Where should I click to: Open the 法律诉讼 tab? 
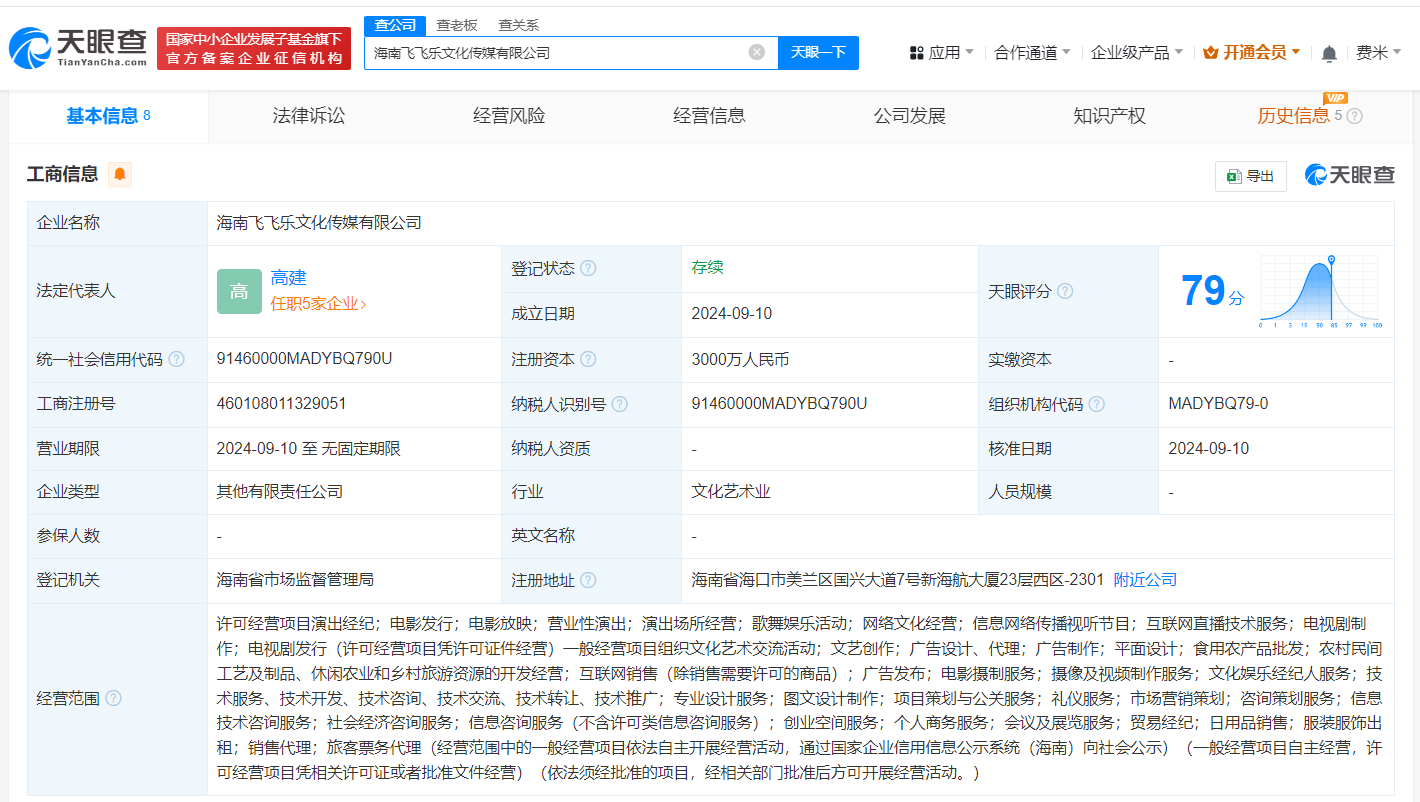click(x=307, y=115)
